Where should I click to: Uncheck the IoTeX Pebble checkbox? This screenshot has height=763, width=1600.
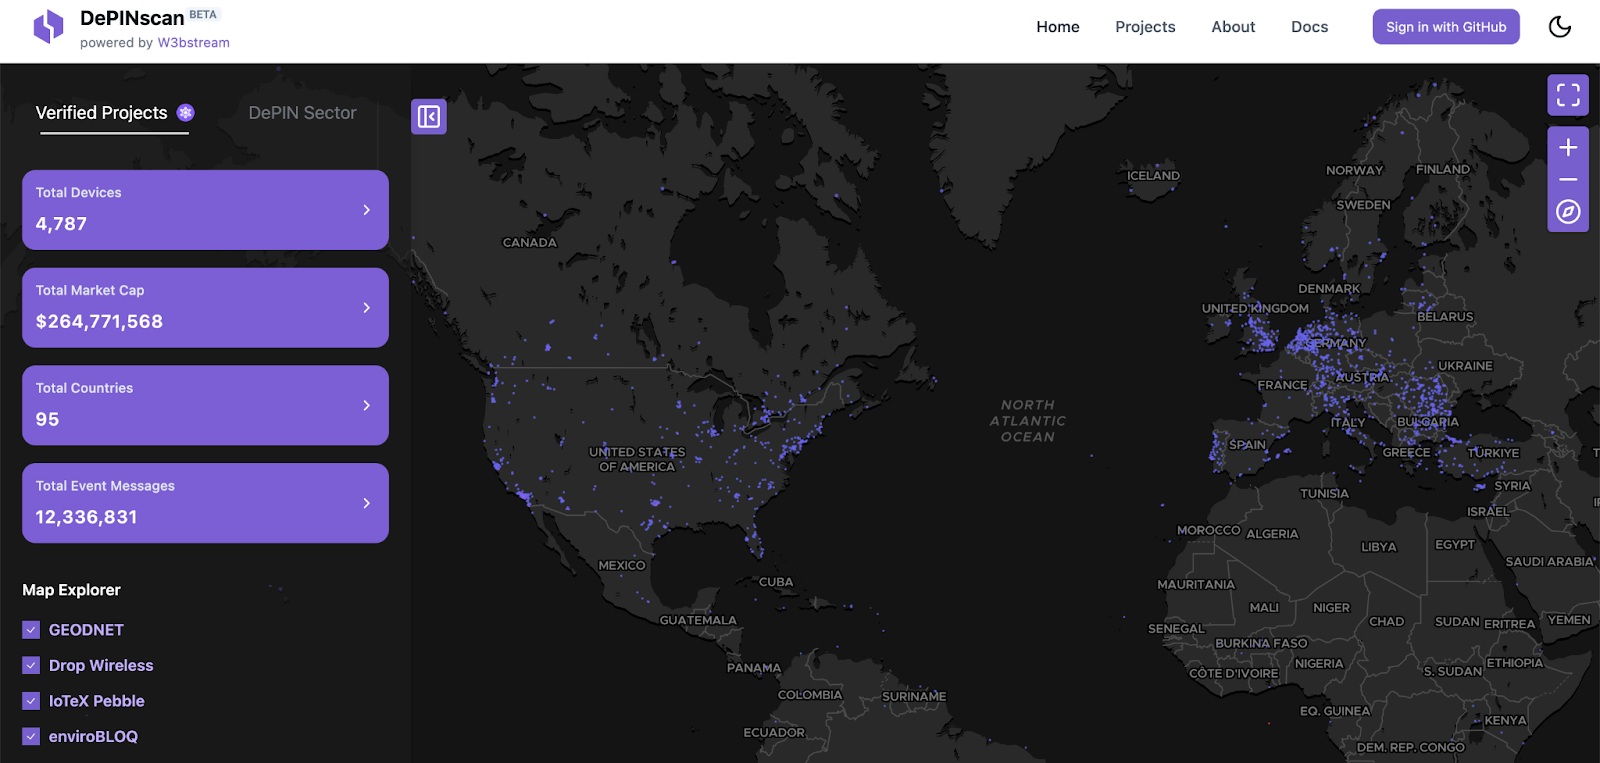(x=31, y=701)
